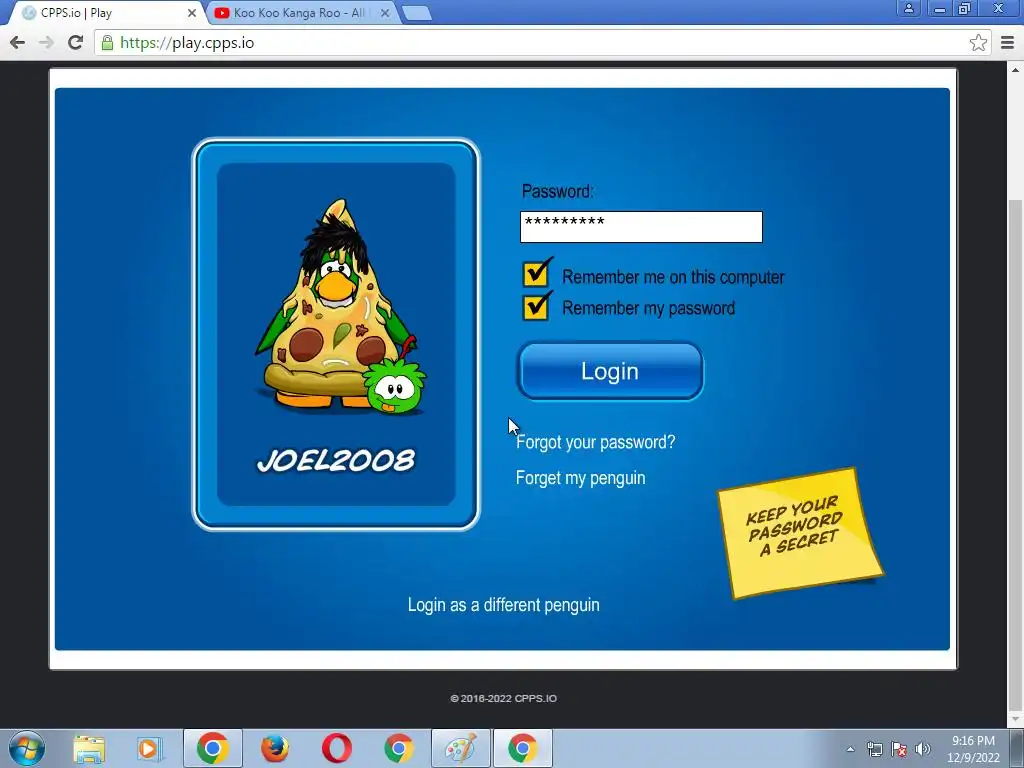This screenshot has height=768, width=1024.
Task: Click the taskbar clock showing 9:16 PM
Action: [973, 748]
